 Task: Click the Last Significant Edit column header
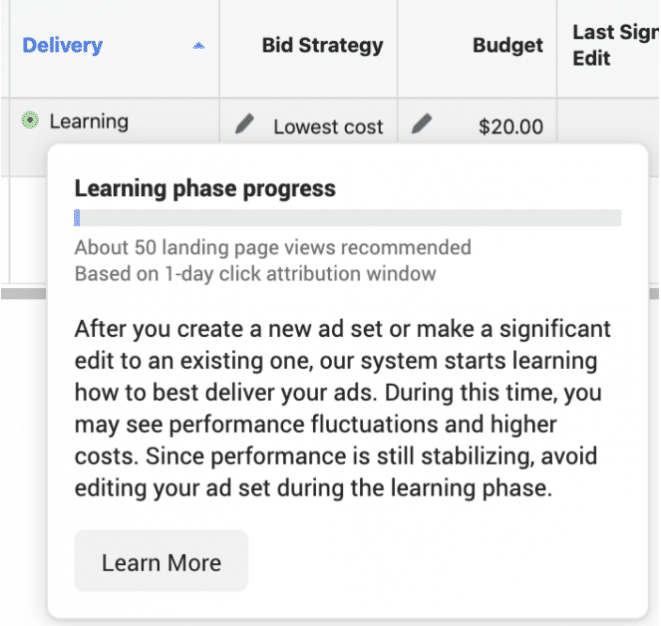pos(615,45)
